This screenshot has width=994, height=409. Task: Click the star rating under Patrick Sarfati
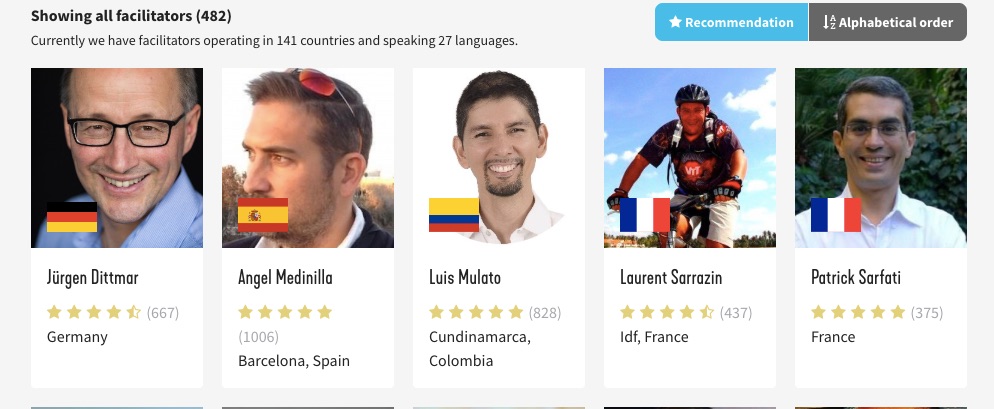pos(858,312)
